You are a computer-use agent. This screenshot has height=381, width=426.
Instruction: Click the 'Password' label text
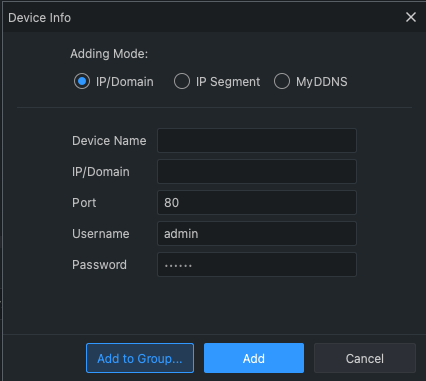click(x=99, y=265)
